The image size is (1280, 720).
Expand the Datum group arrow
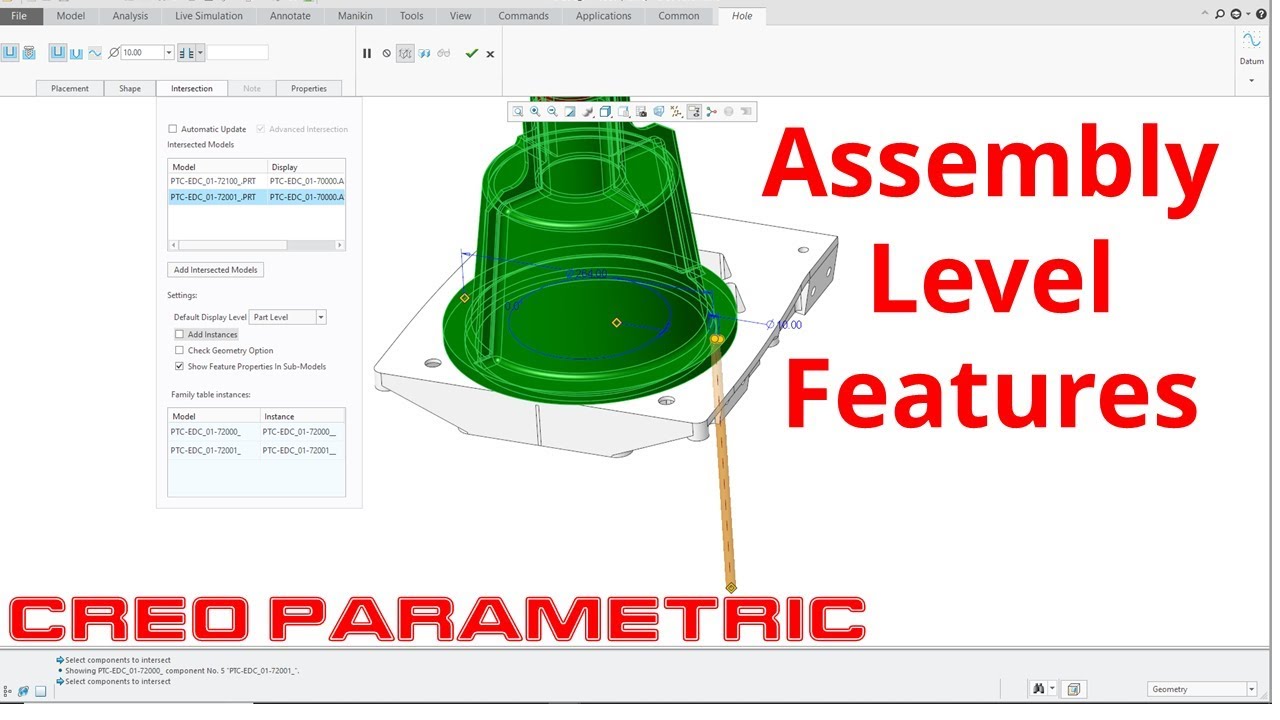(x=1251, y=80)
